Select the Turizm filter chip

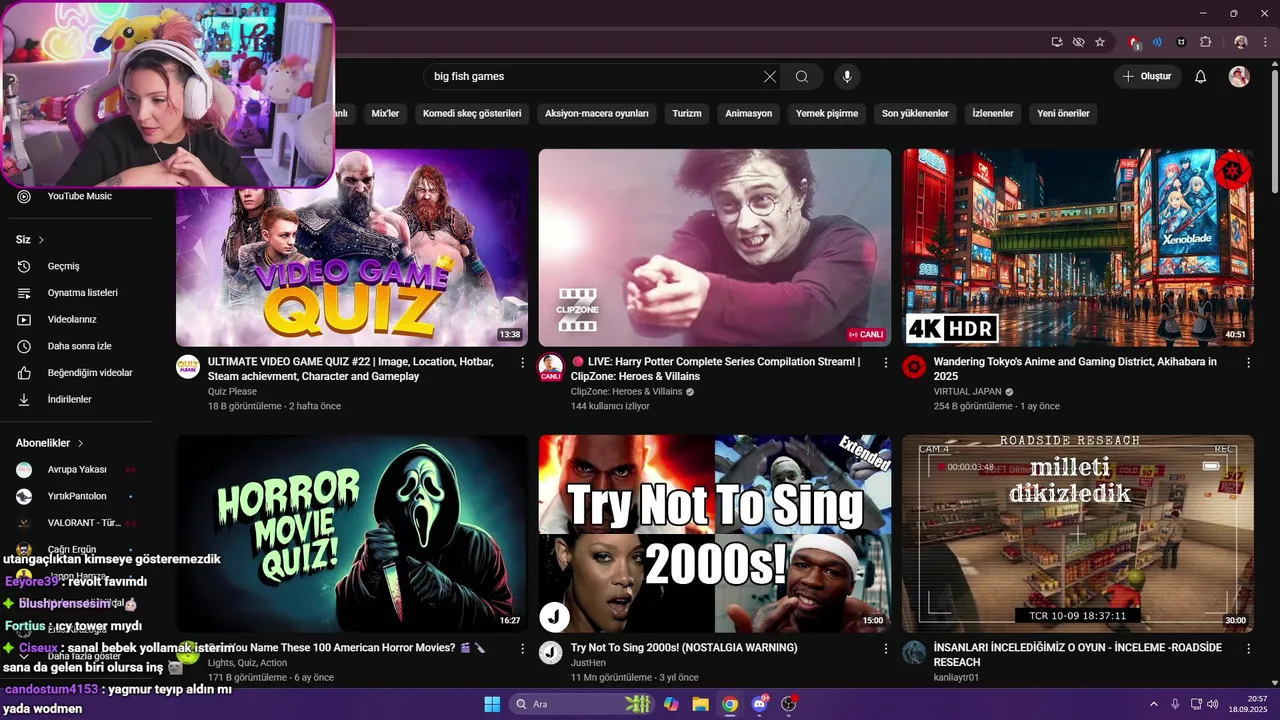tap(687, 113)
